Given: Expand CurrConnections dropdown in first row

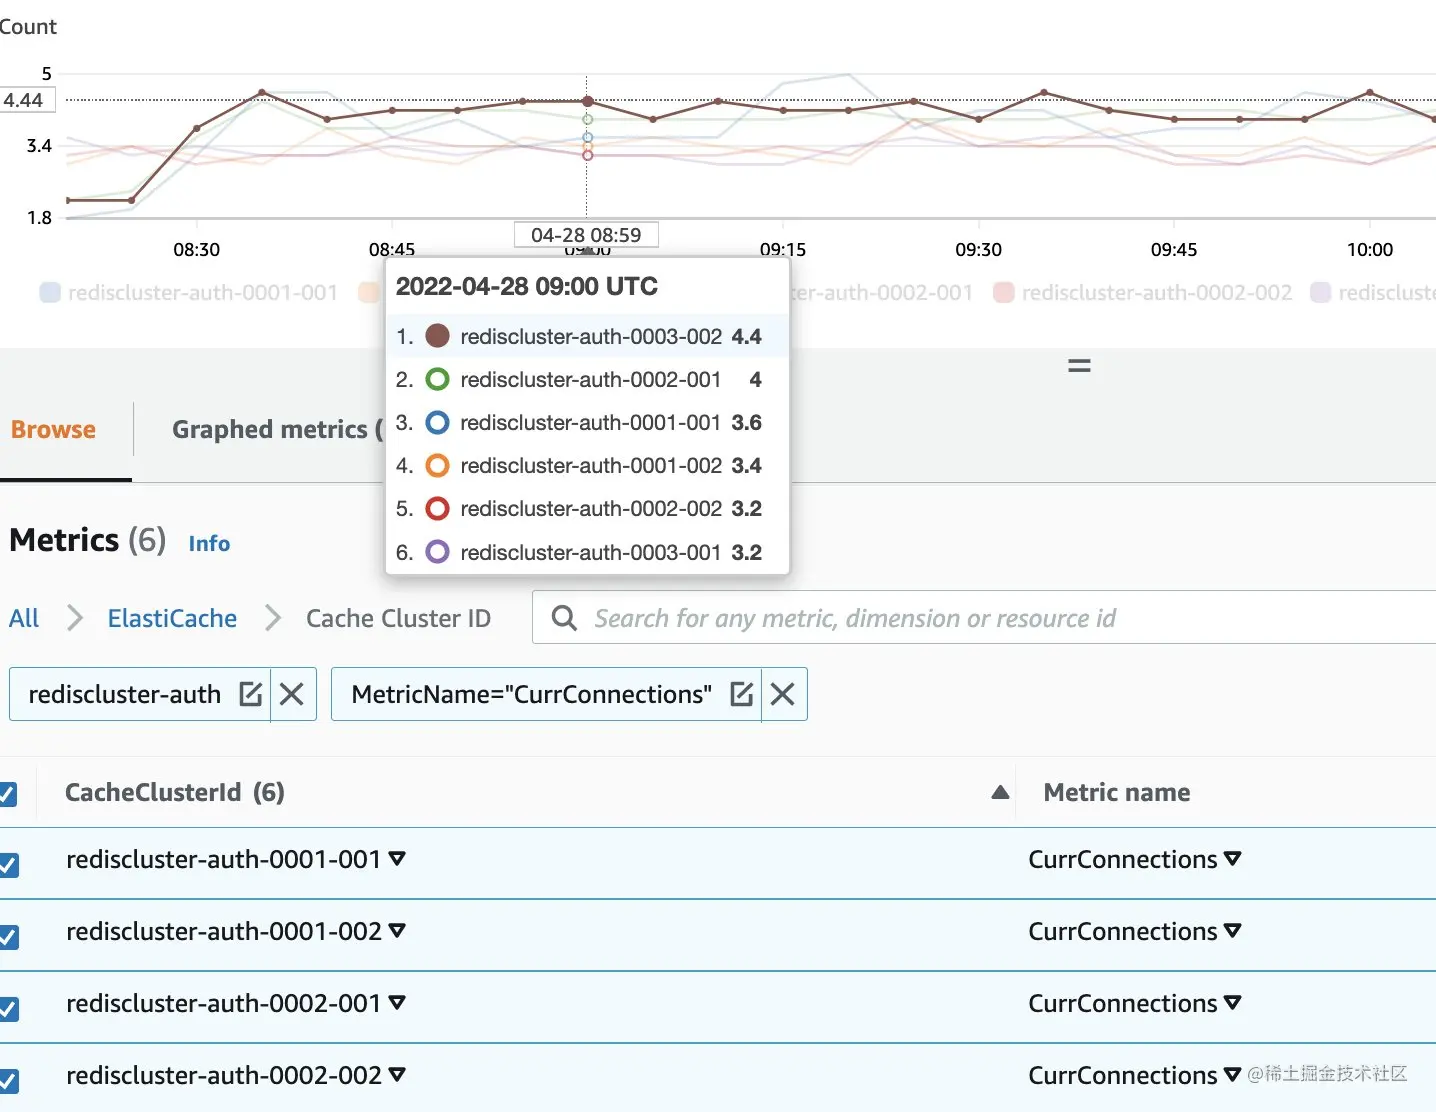Looking at the screenshot, I should click(x=1232, y=858).
